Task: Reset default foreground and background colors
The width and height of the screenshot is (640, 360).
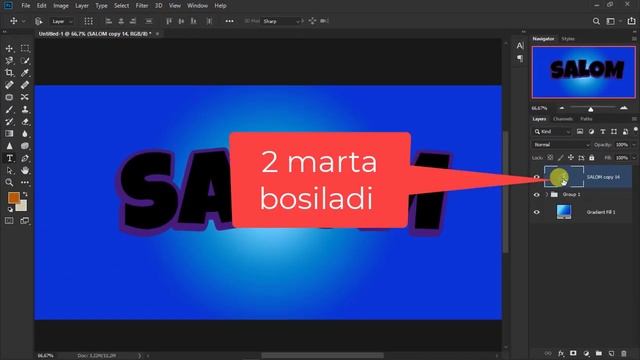Action: (10, 209)
